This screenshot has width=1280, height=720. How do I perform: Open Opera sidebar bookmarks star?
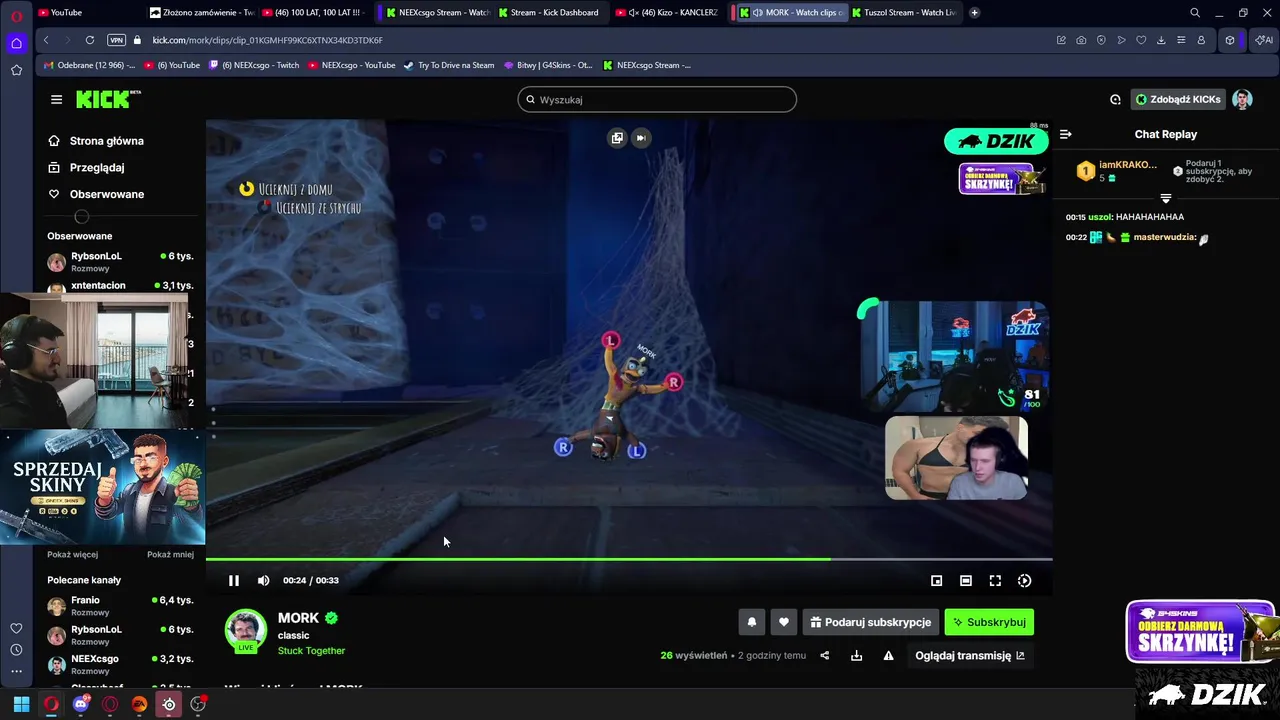click(16, 70)
